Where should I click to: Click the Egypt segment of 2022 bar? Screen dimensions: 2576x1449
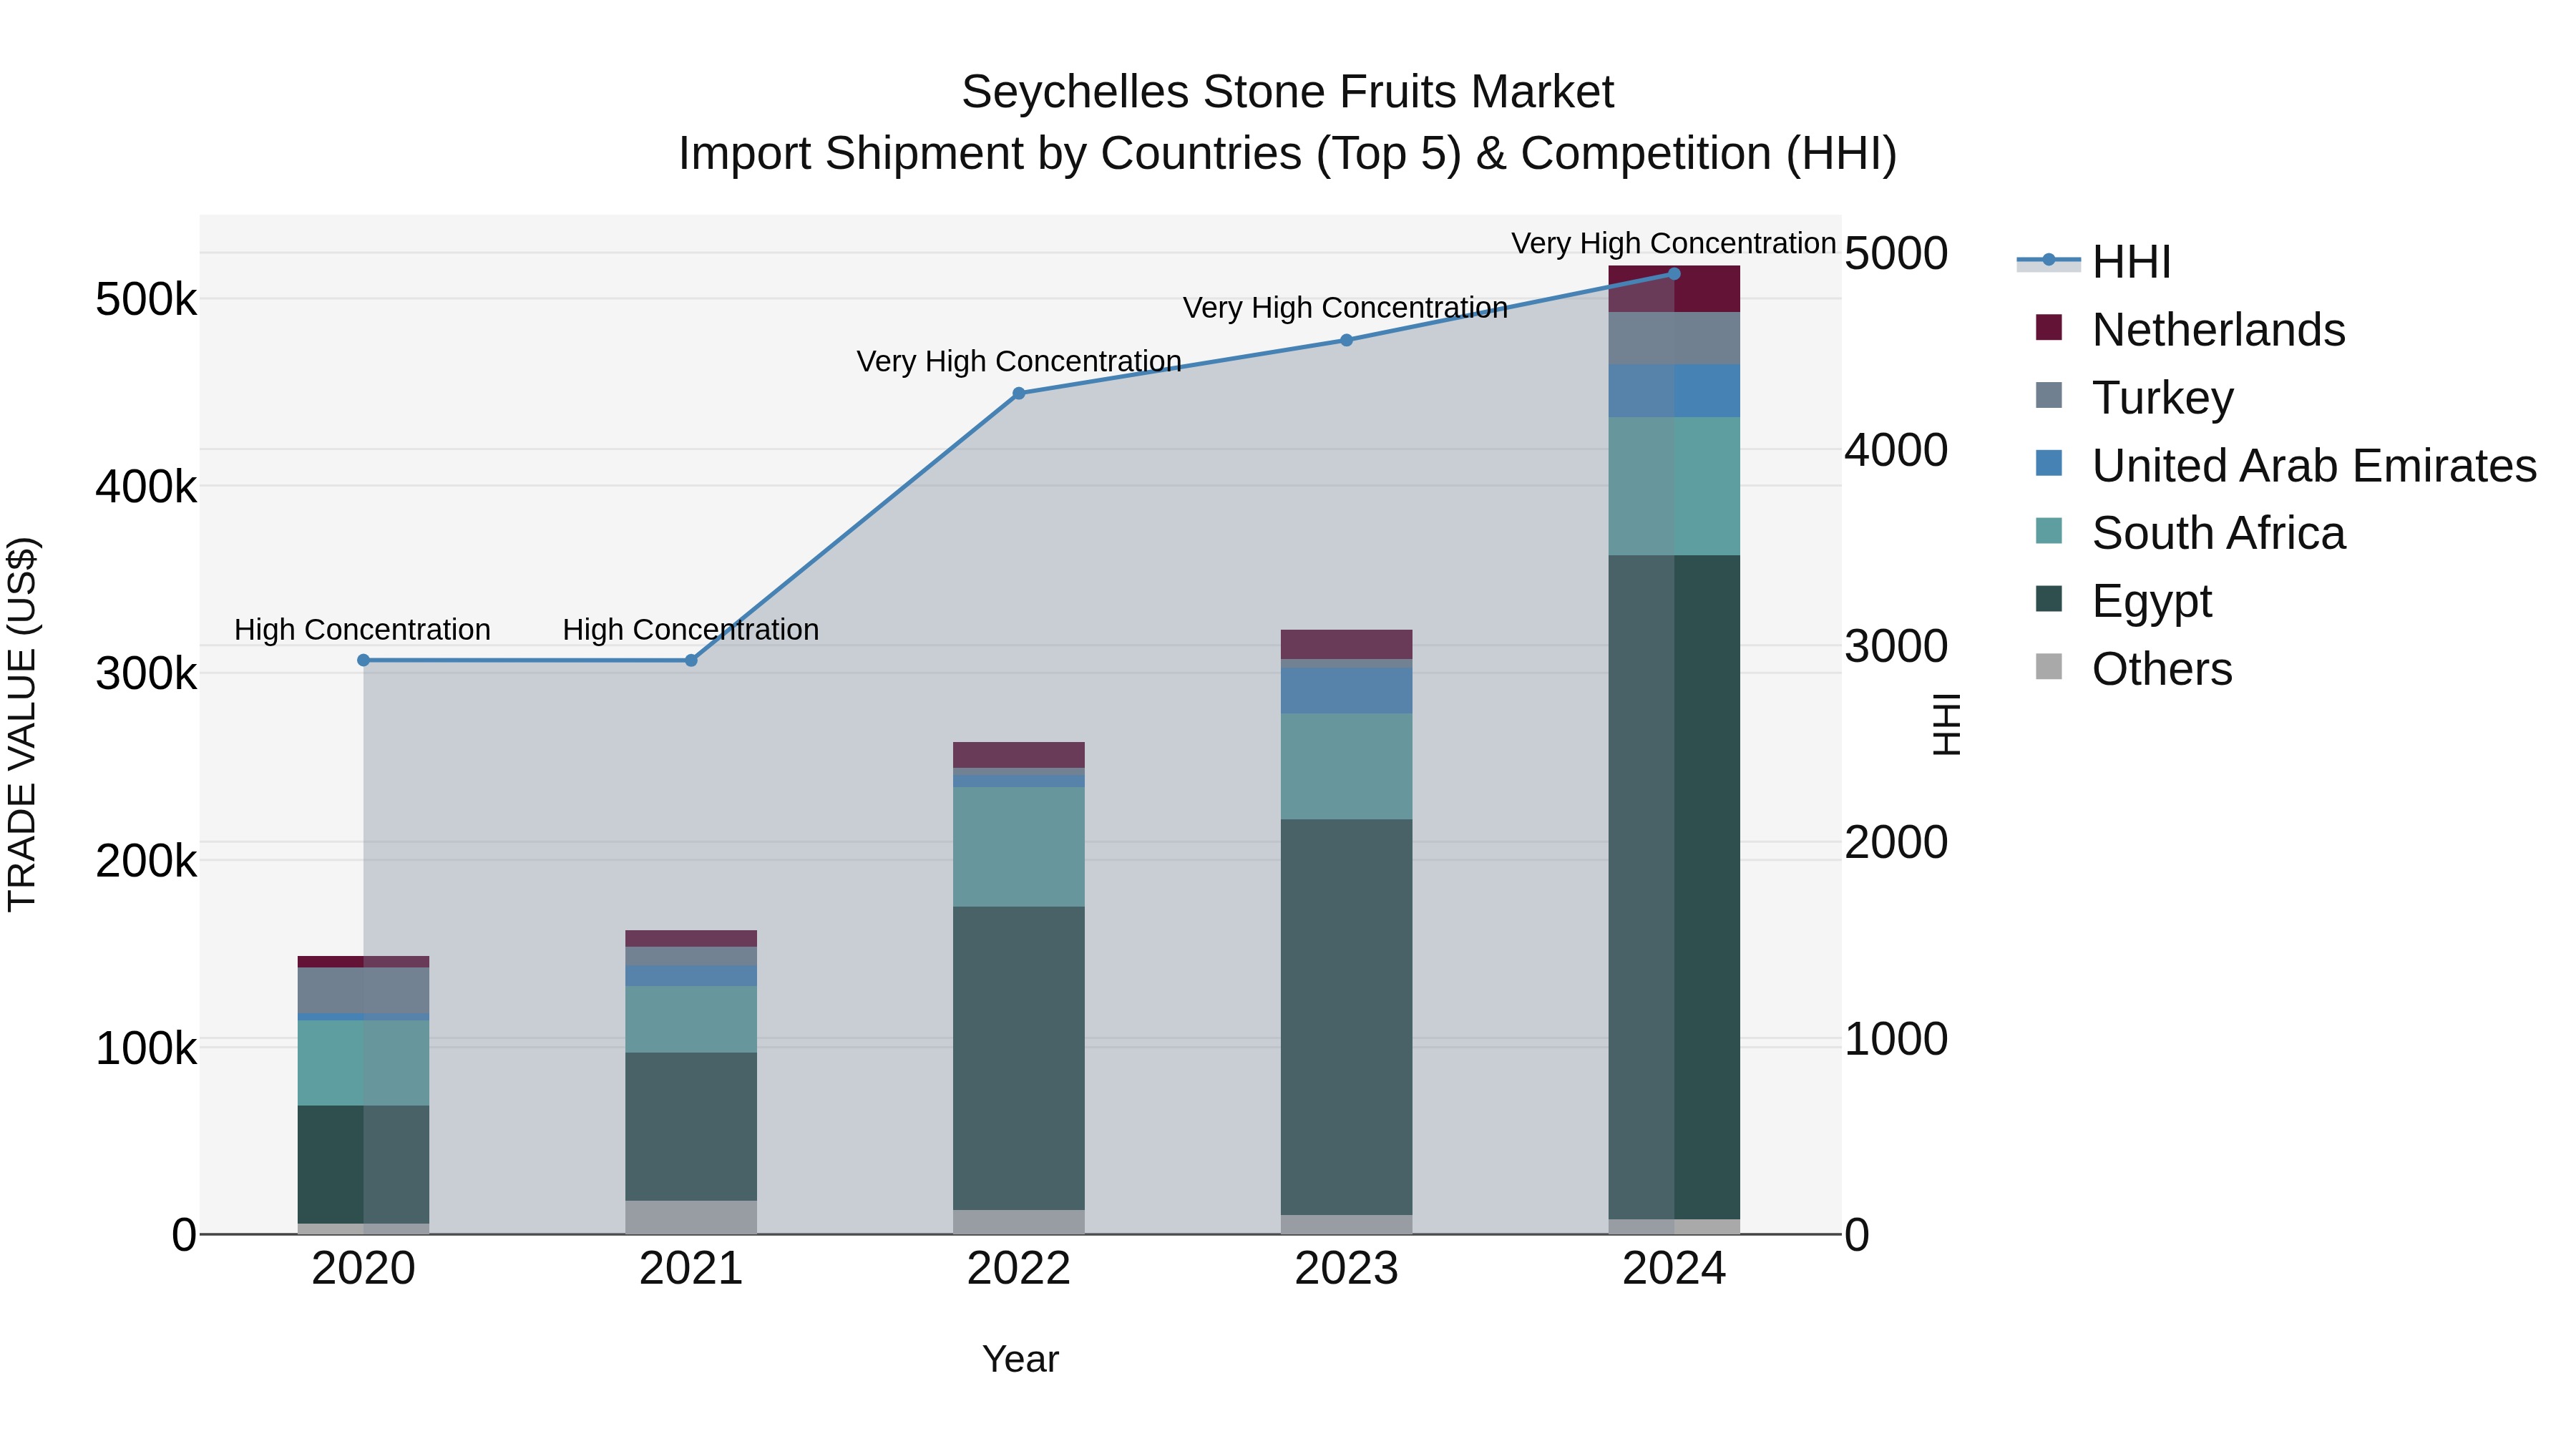point(1019,1058)
